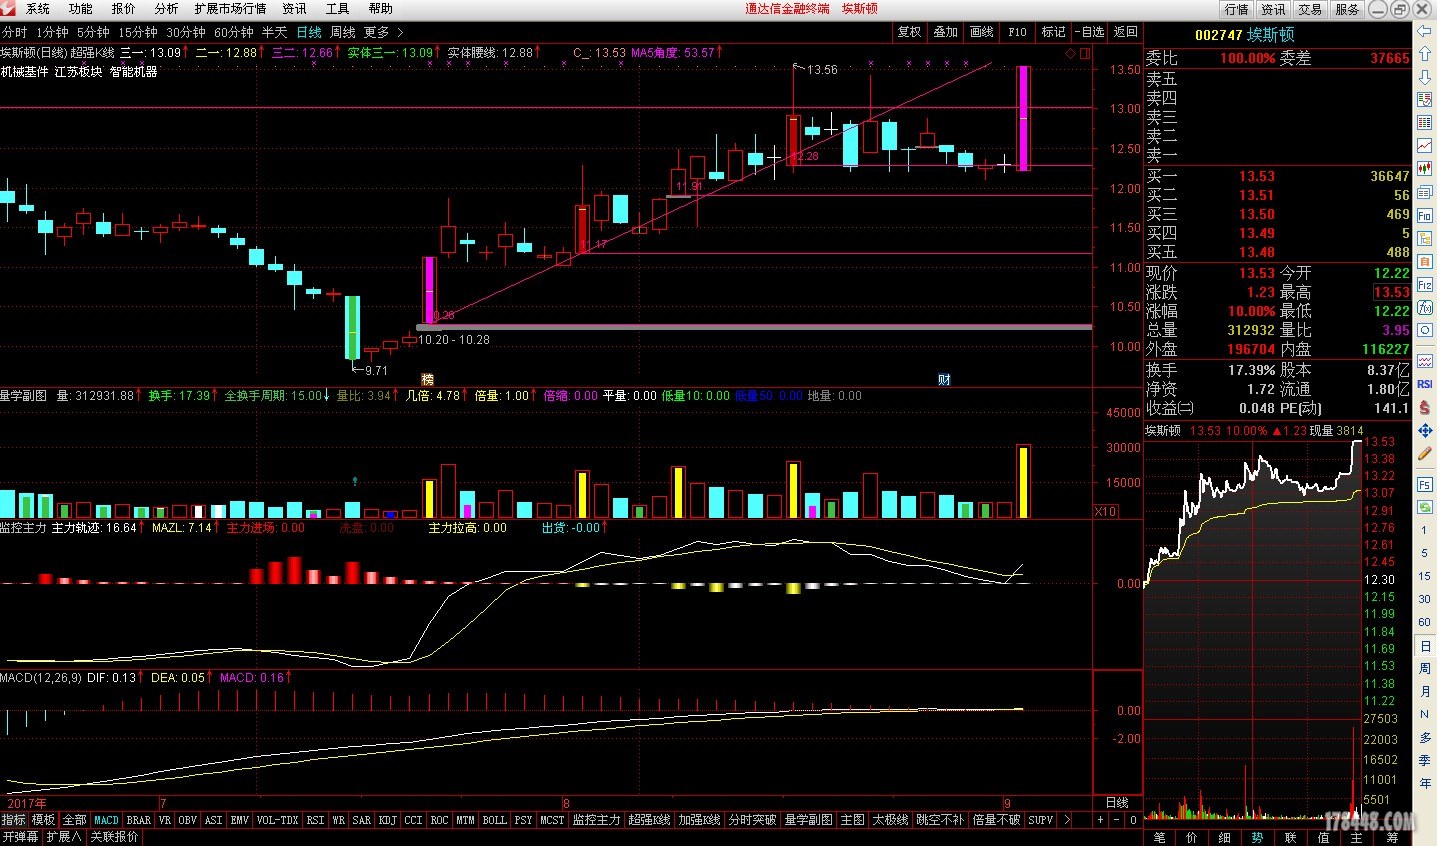Click the 半天 period button
This screenshot has height=846, width=1437.
pyautogui.click(x=274, y=32)
